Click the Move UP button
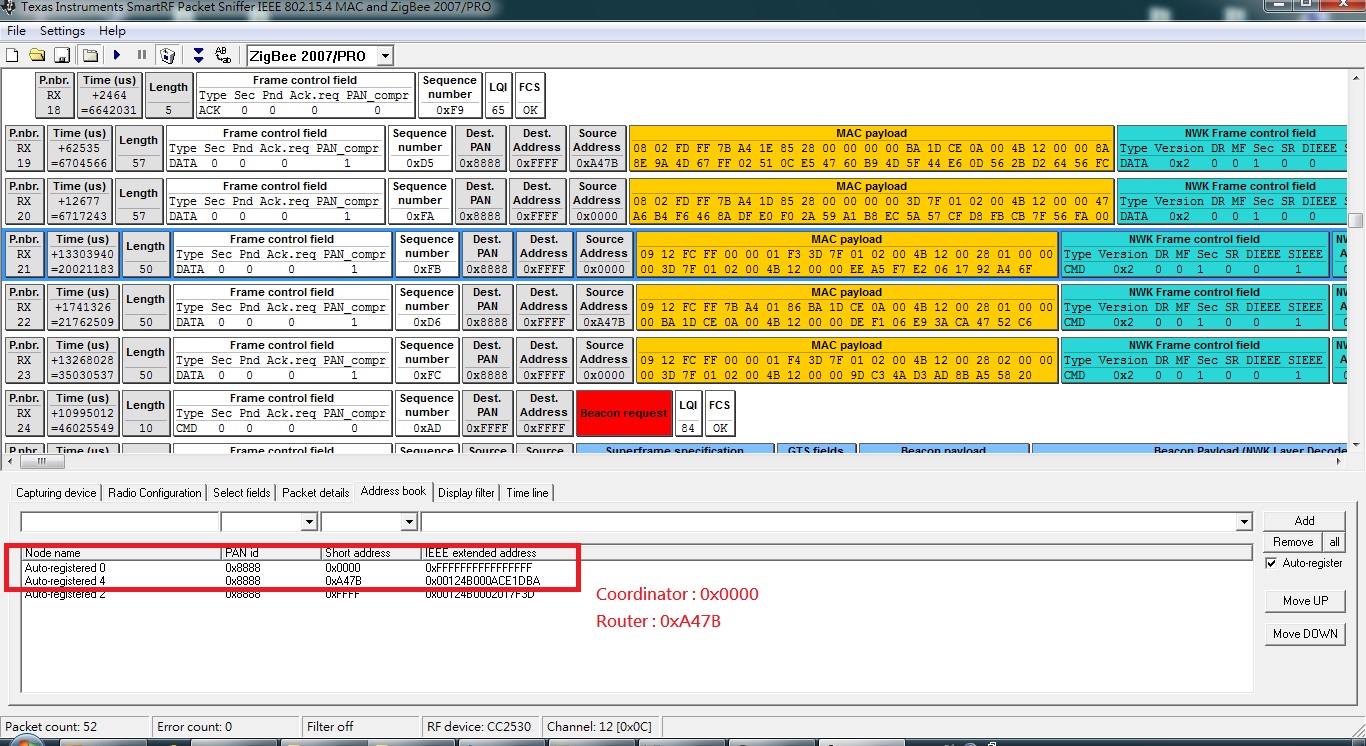1366x746 pixels. (x=1305, y=601)
